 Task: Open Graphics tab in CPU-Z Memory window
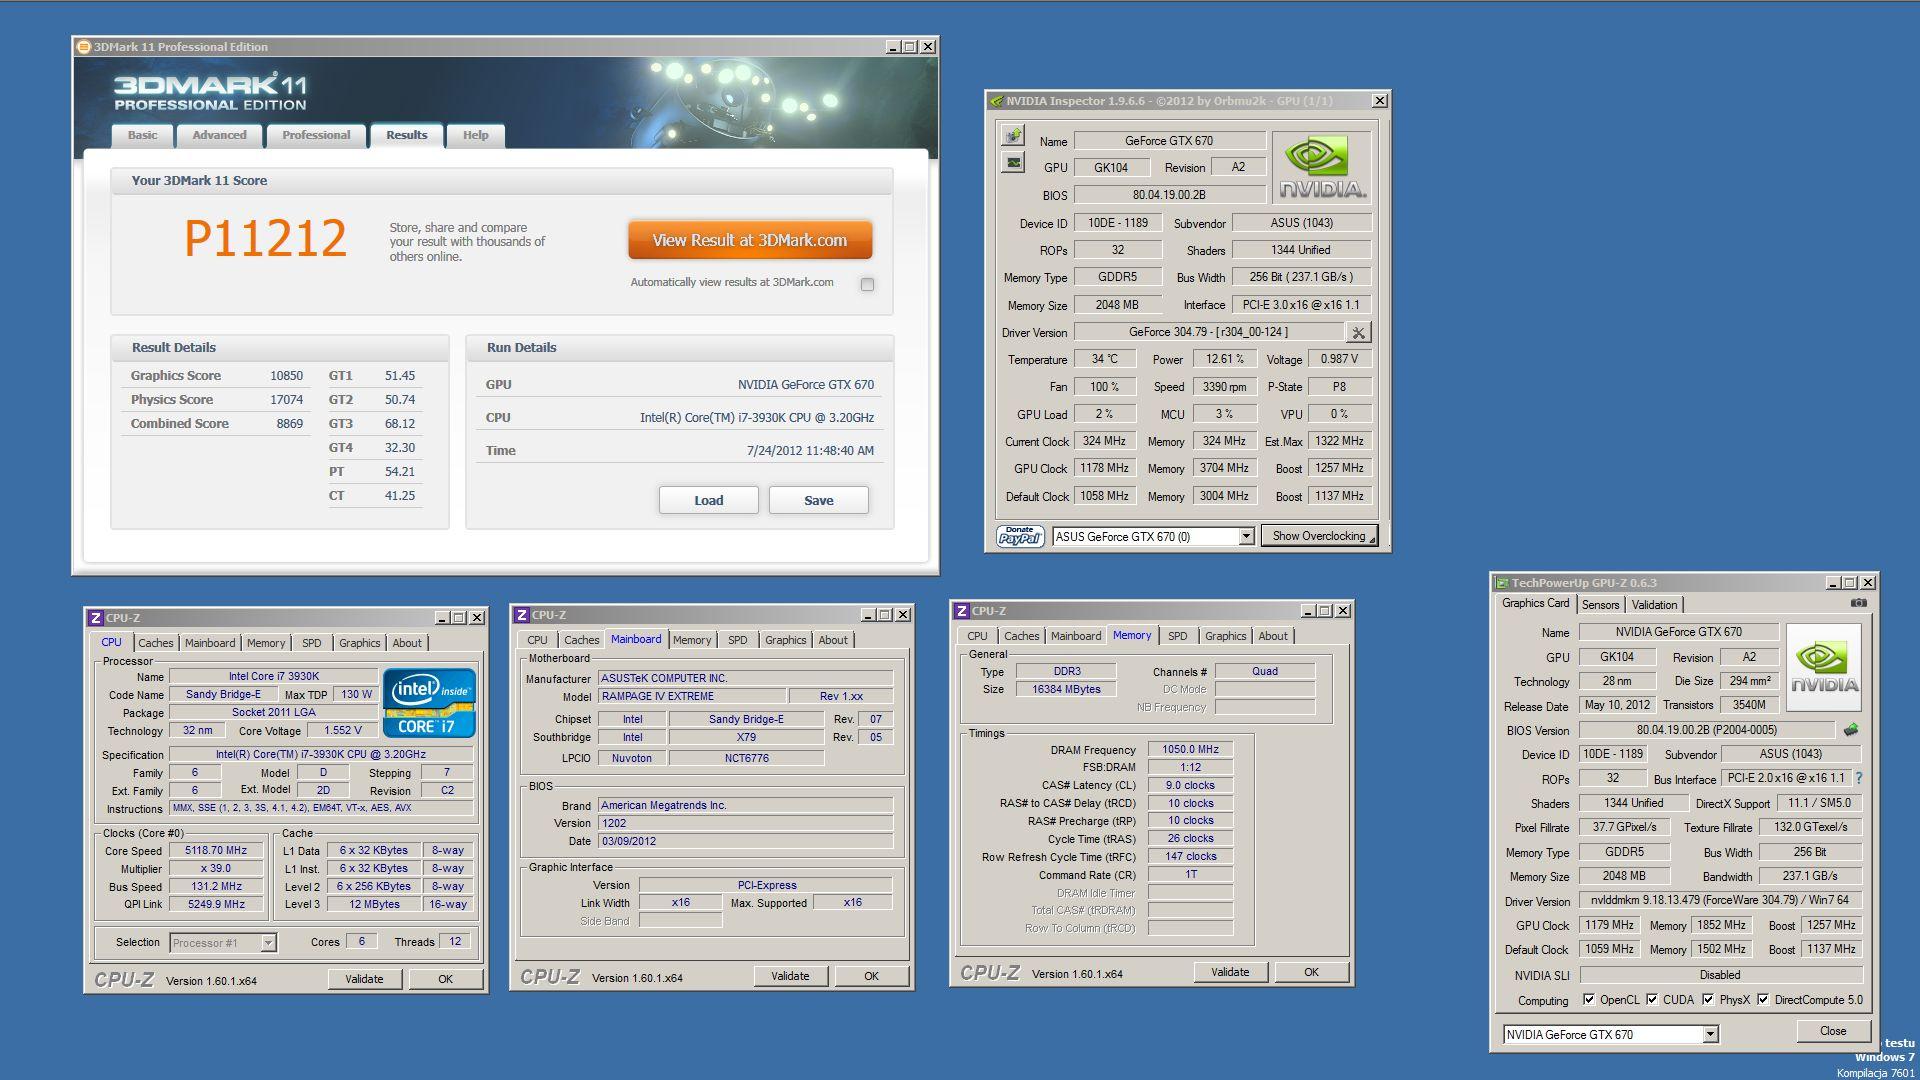pos(1225,636)
